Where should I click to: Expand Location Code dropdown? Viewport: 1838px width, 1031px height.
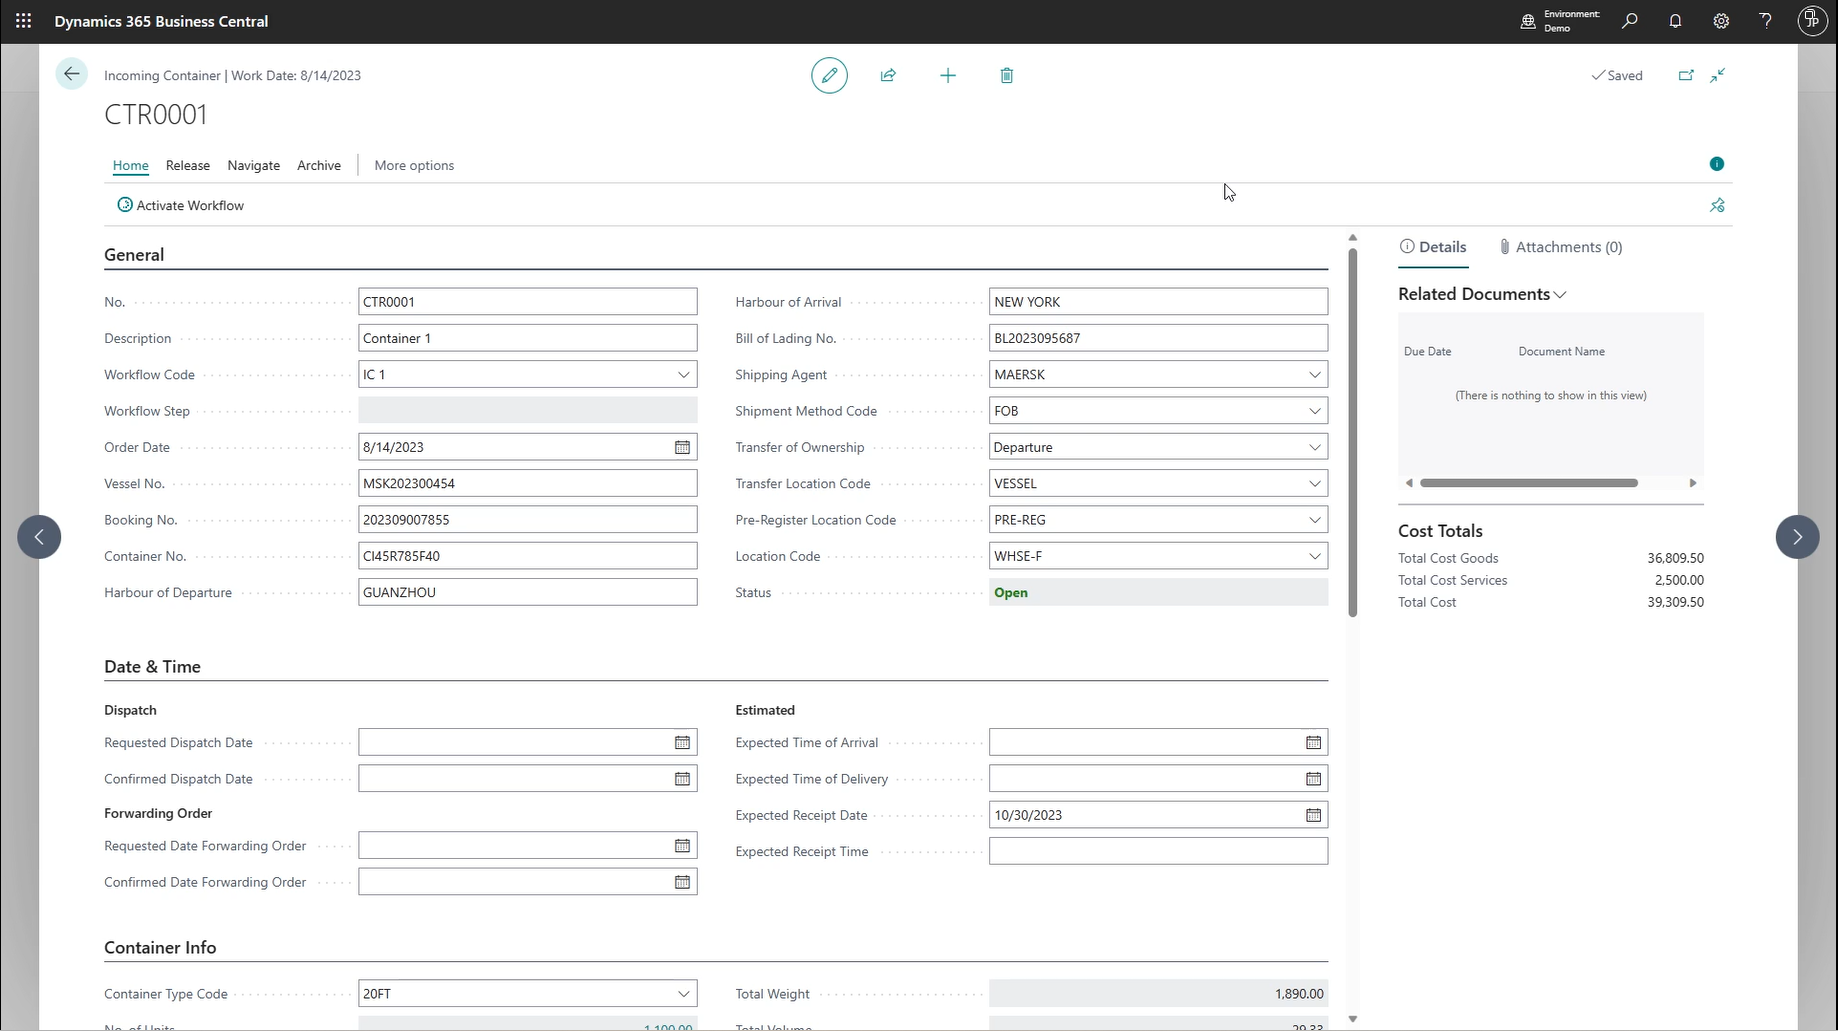(1315, 556)
